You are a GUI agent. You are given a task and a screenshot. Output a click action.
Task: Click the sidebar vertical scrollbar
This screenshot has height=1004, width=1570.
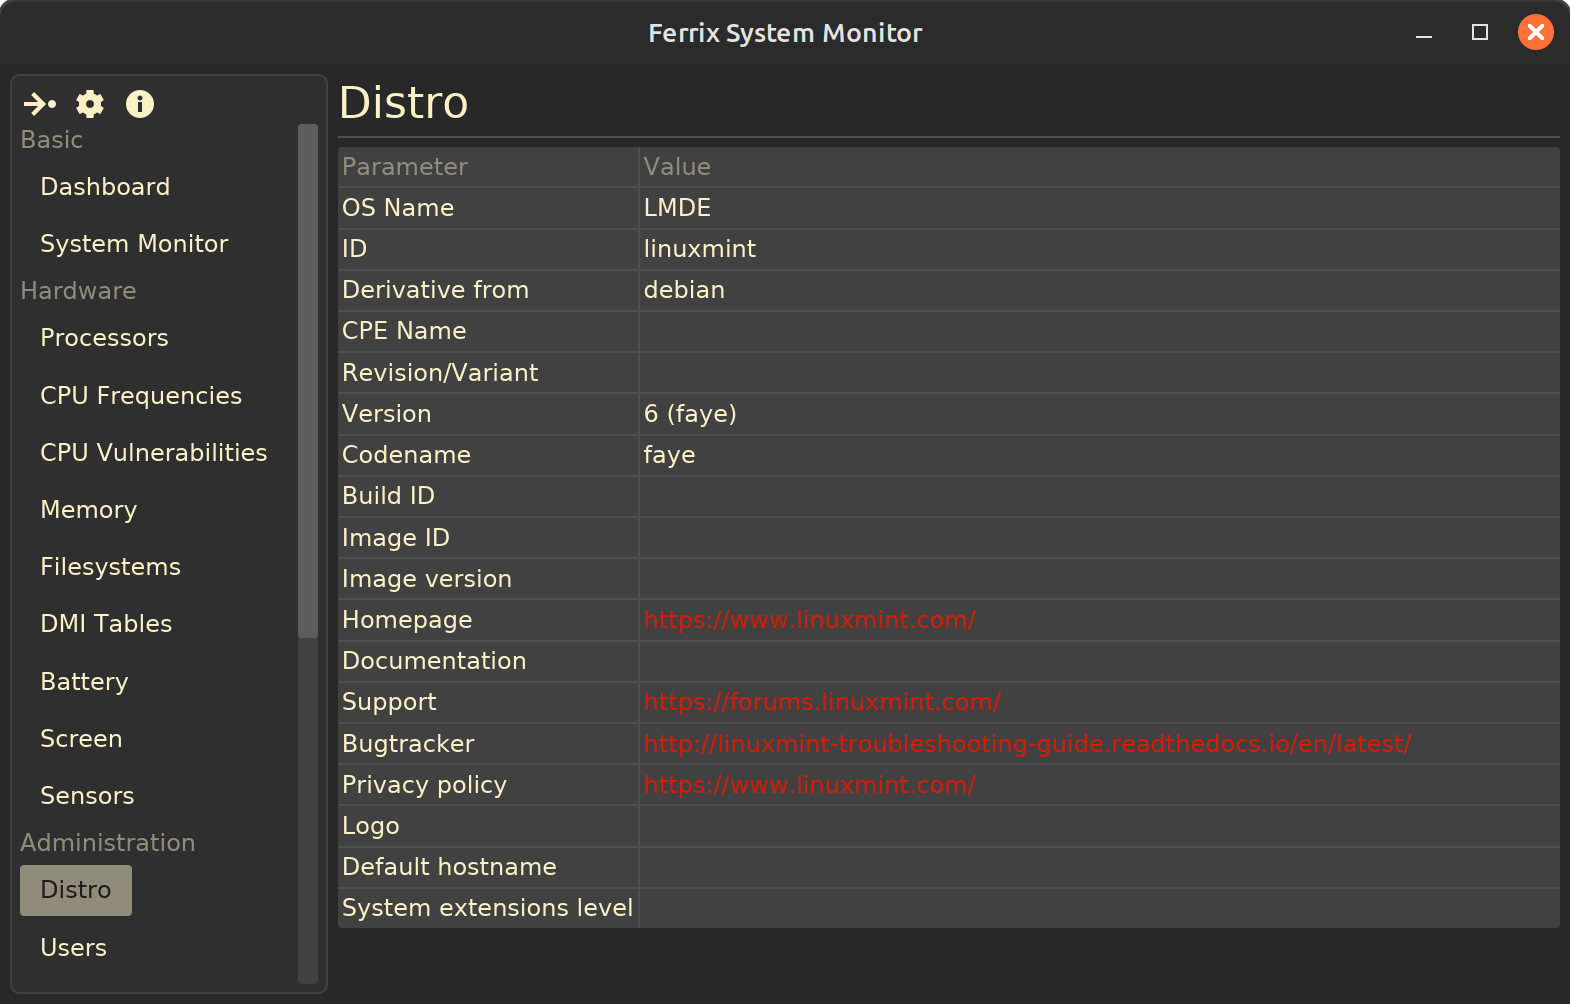coord(308,380)
